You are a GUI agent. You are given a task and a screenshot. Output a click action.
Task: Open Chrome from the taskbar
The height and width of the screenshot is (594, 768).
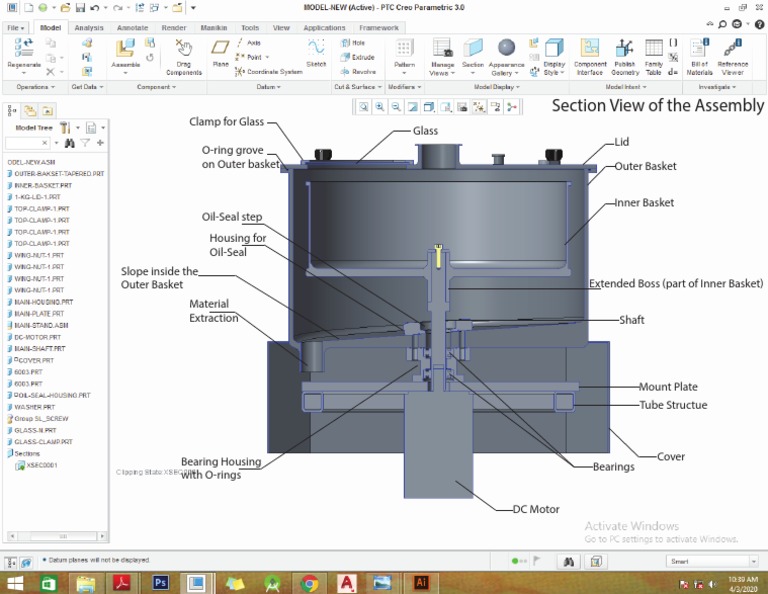pos(309,583)
